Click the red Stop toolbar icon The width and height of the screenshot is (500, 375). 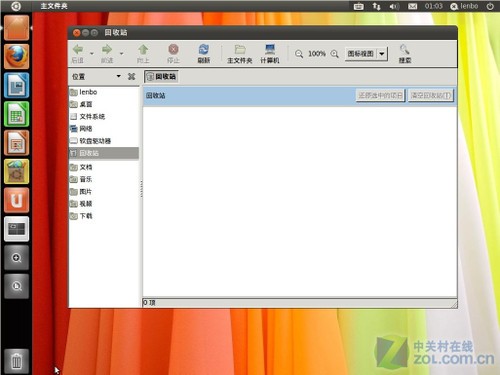173,50
